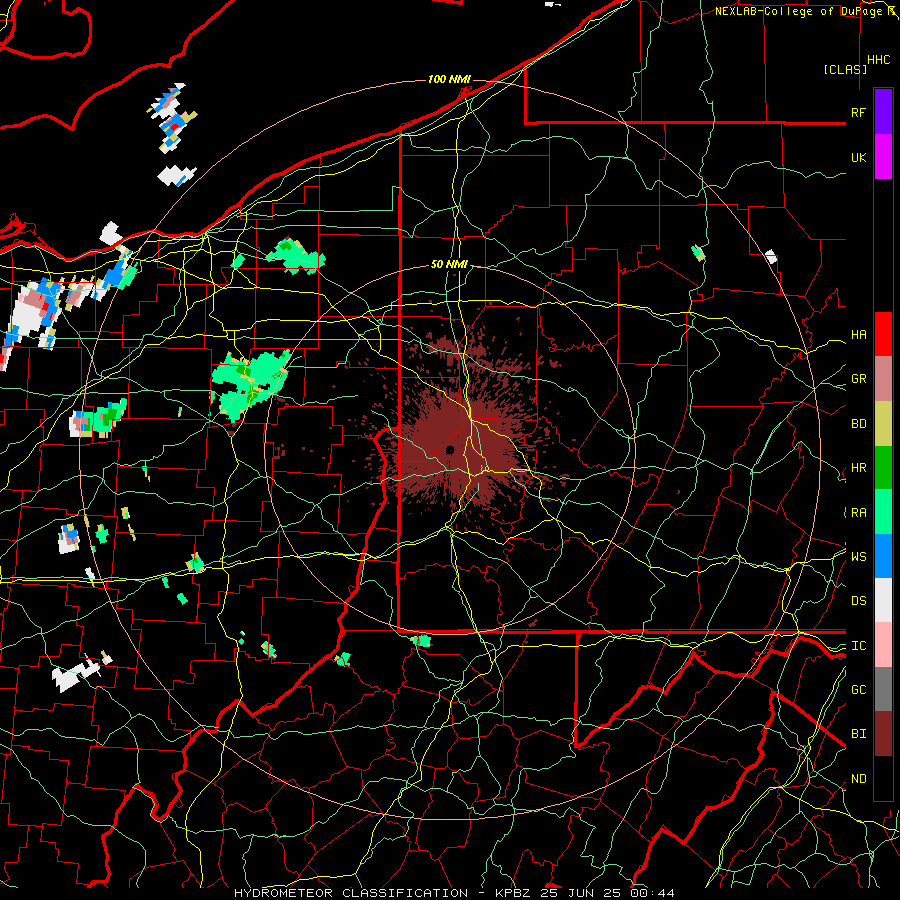Click the DS white legend swatch
Image resolution: width=900 pixels, height=900 pixels.
tap(883, 600)
